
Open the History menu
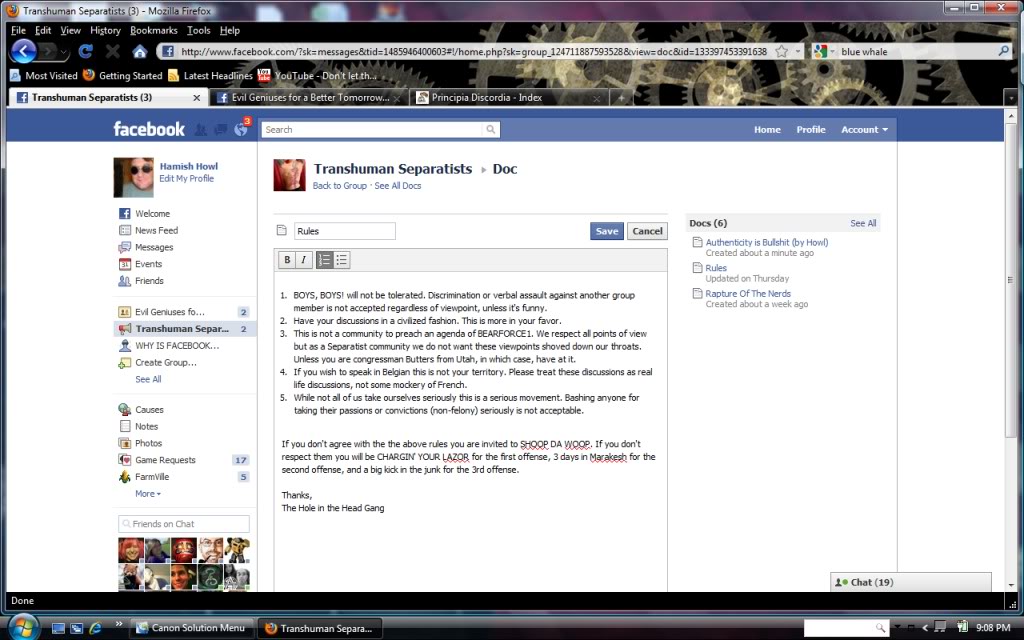105,30
